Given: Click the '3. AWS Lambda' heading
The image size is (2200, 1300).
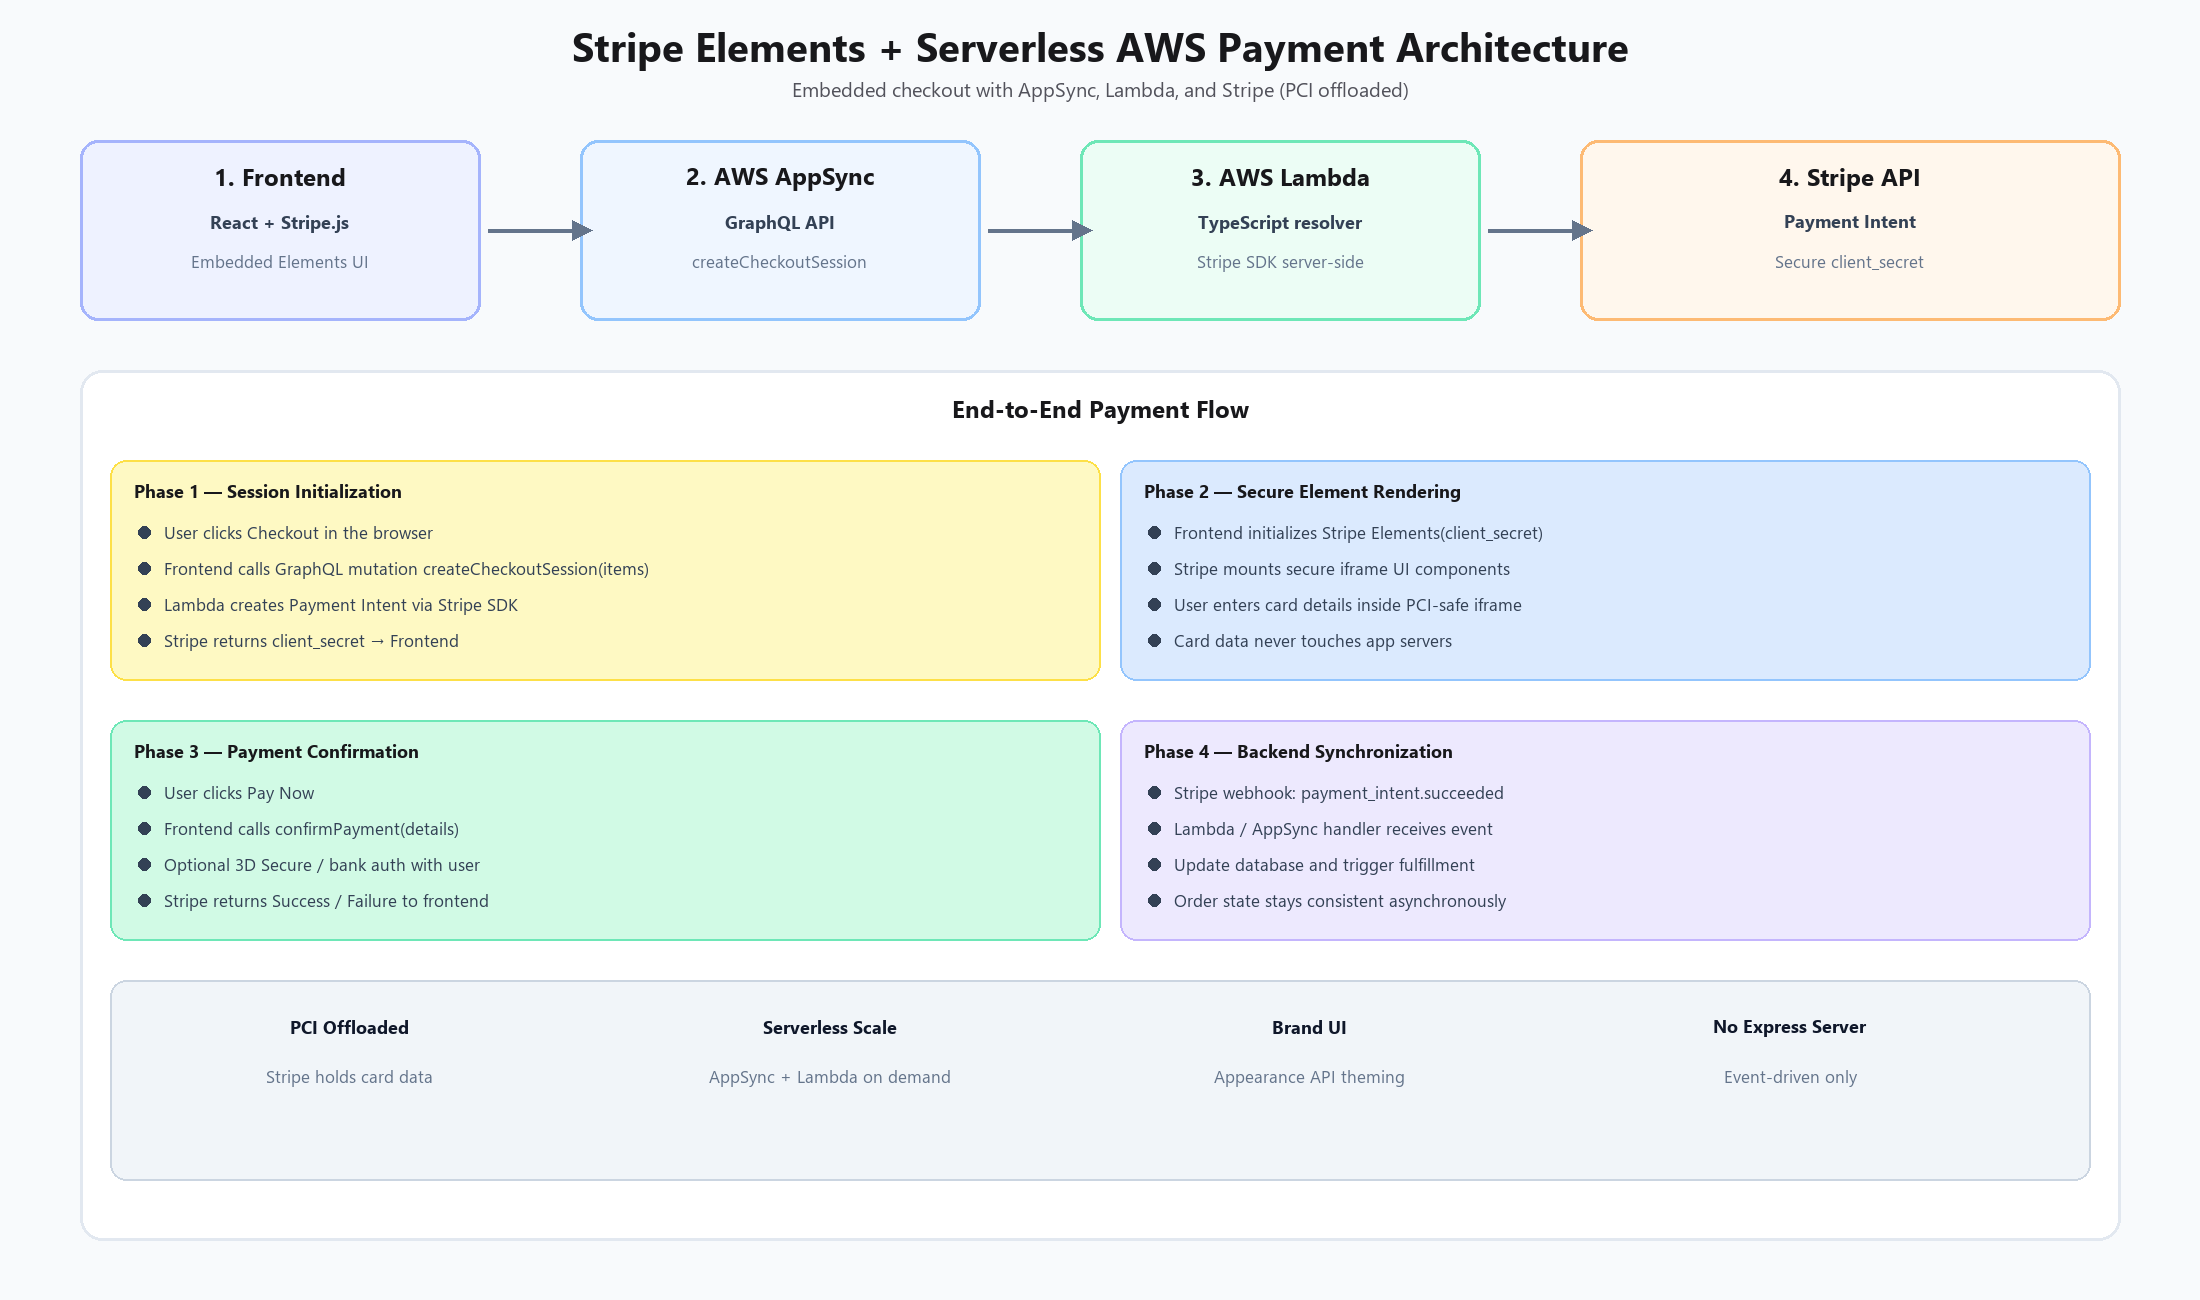Looking at the screenshot, I should tap(1280, 177).
